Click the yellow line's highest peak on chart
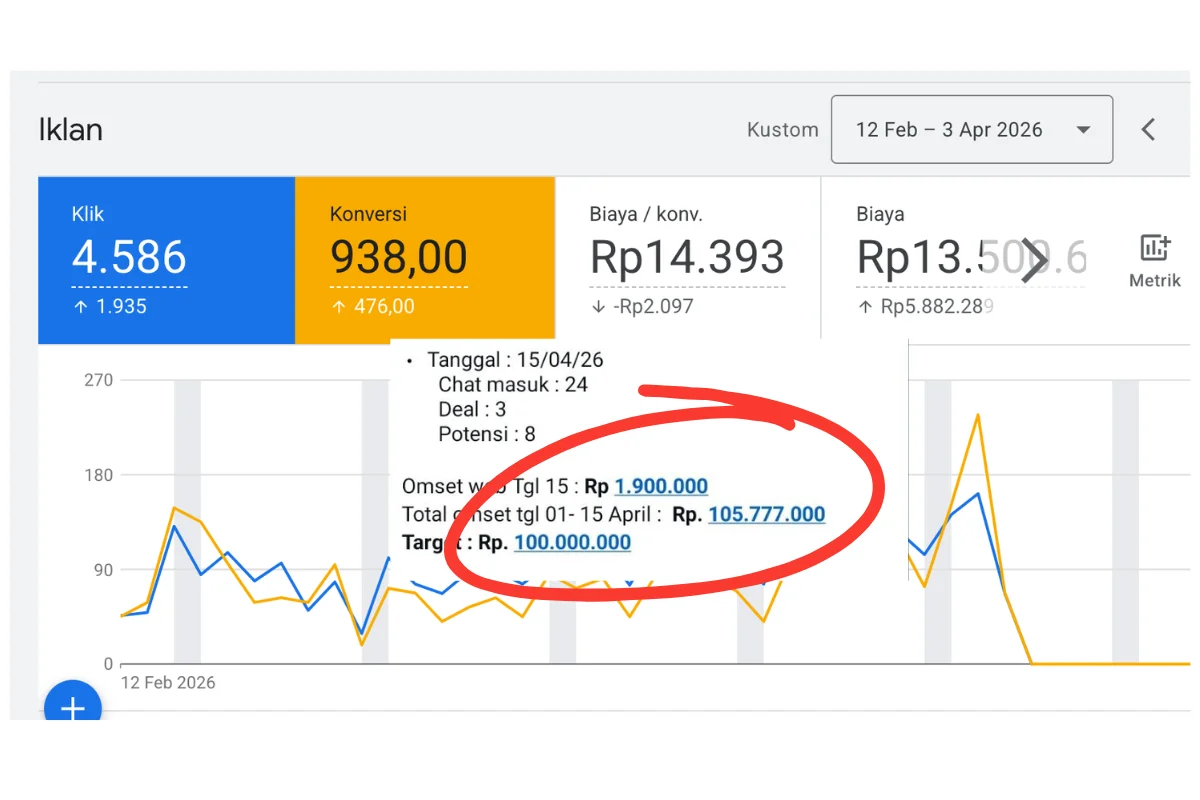The width and height of the screenshot is (1200, 800). click(977, 414)
